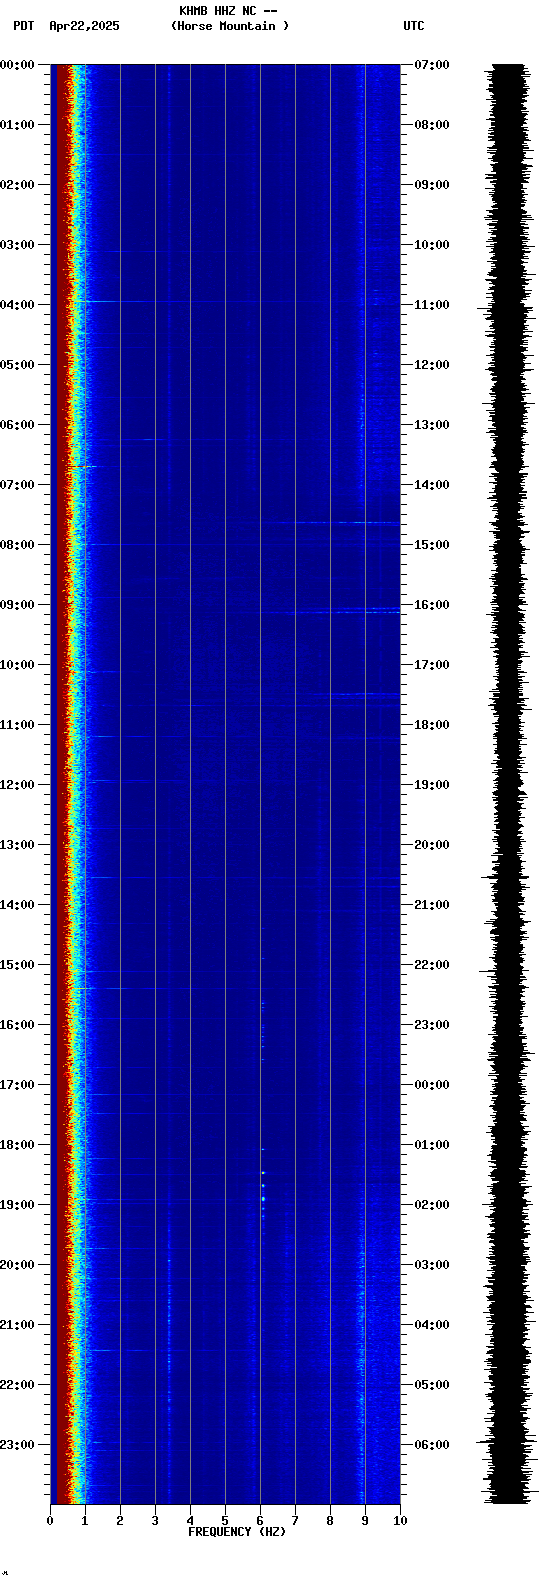The height and width of the screenshot is (1584, 552).
Task: Click the PDT '04:00' time label
Action: click(17, 305)
